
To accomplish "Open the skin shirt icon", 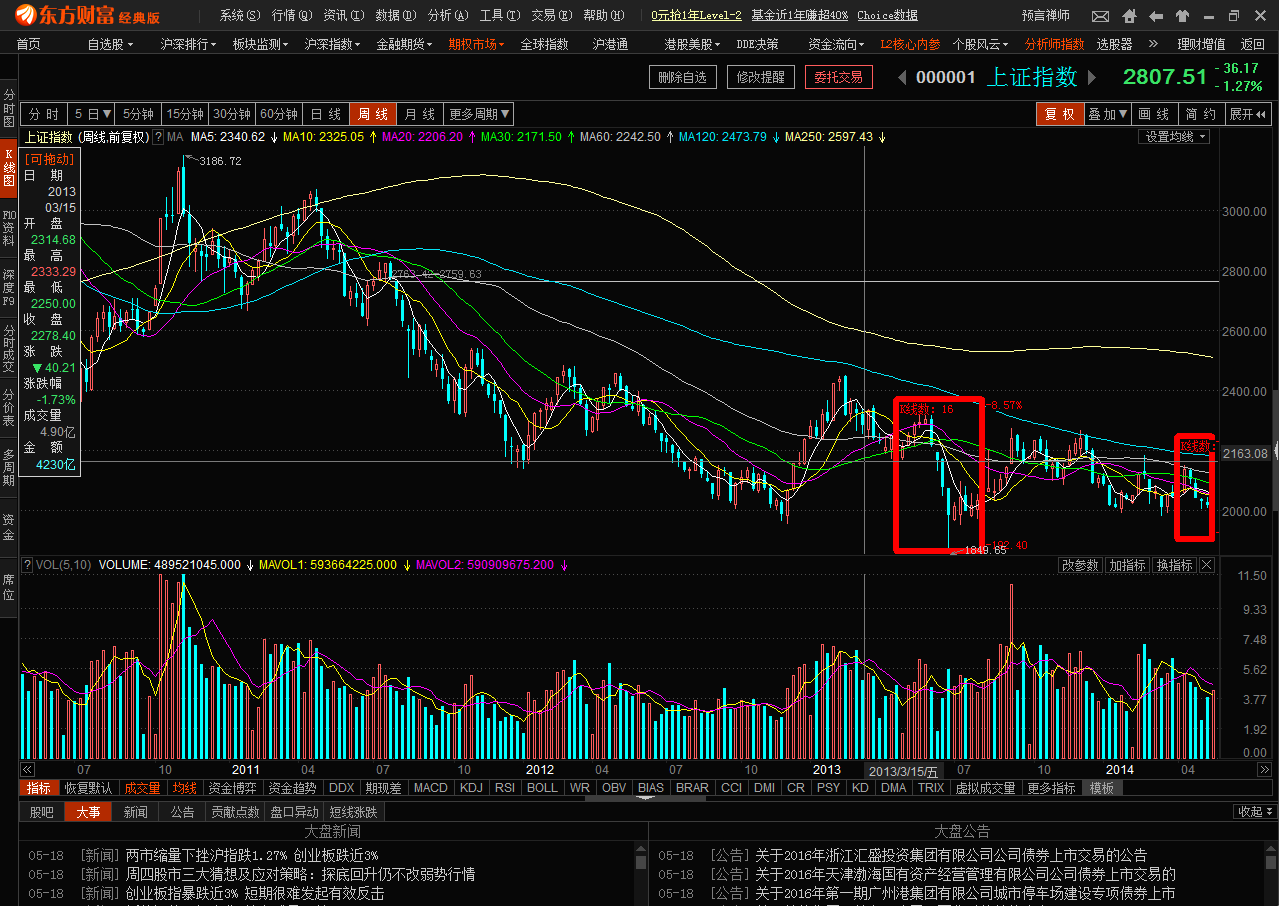I will pyautogui.click(x=1182, y=16).
